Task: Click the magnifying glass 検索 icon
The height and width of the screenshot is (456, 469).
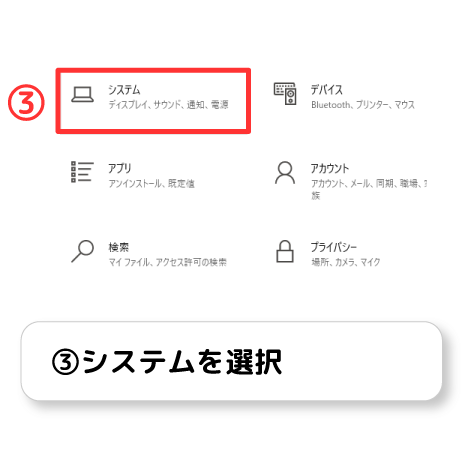Action: pyautogui.click(x=82, y=251)
